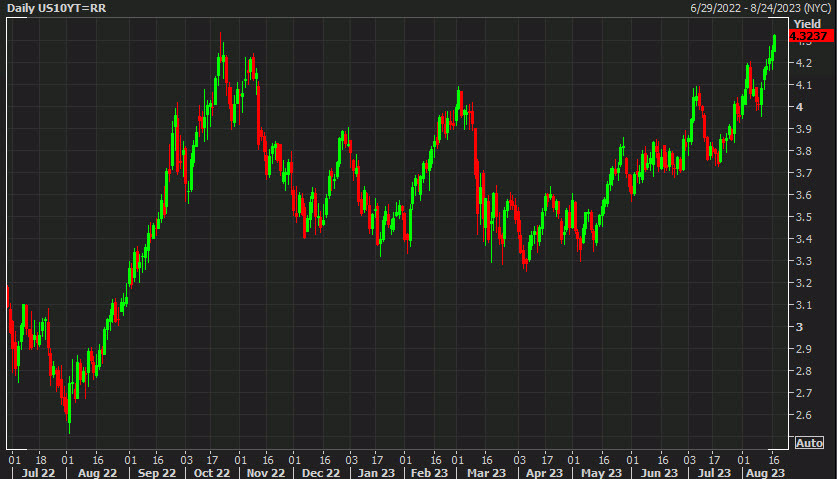
Task: Click the May 23 month label
Action: (601, 473)
